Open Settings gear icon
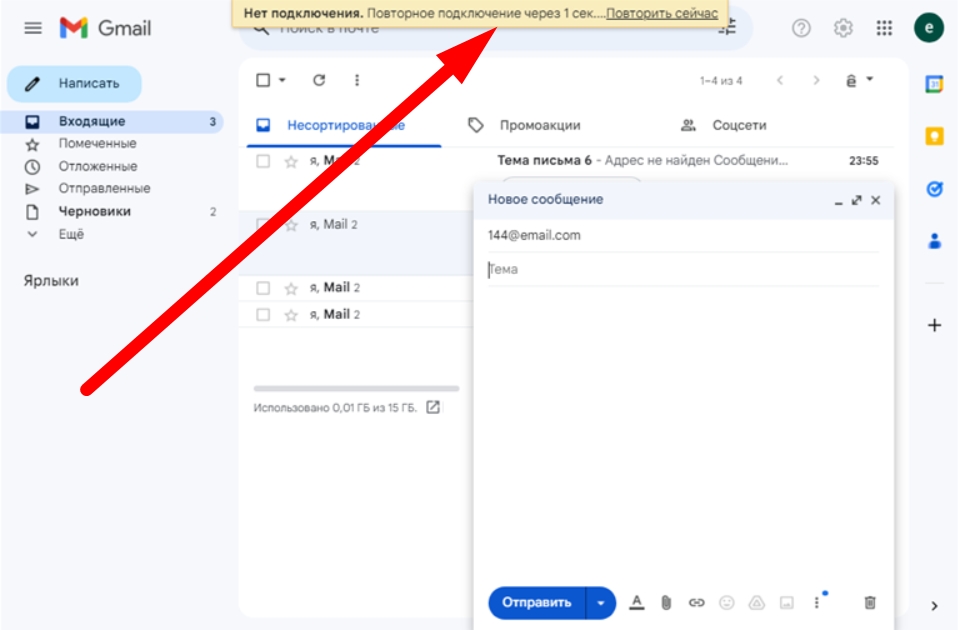 pyautogui.click(x=843, y=28)
